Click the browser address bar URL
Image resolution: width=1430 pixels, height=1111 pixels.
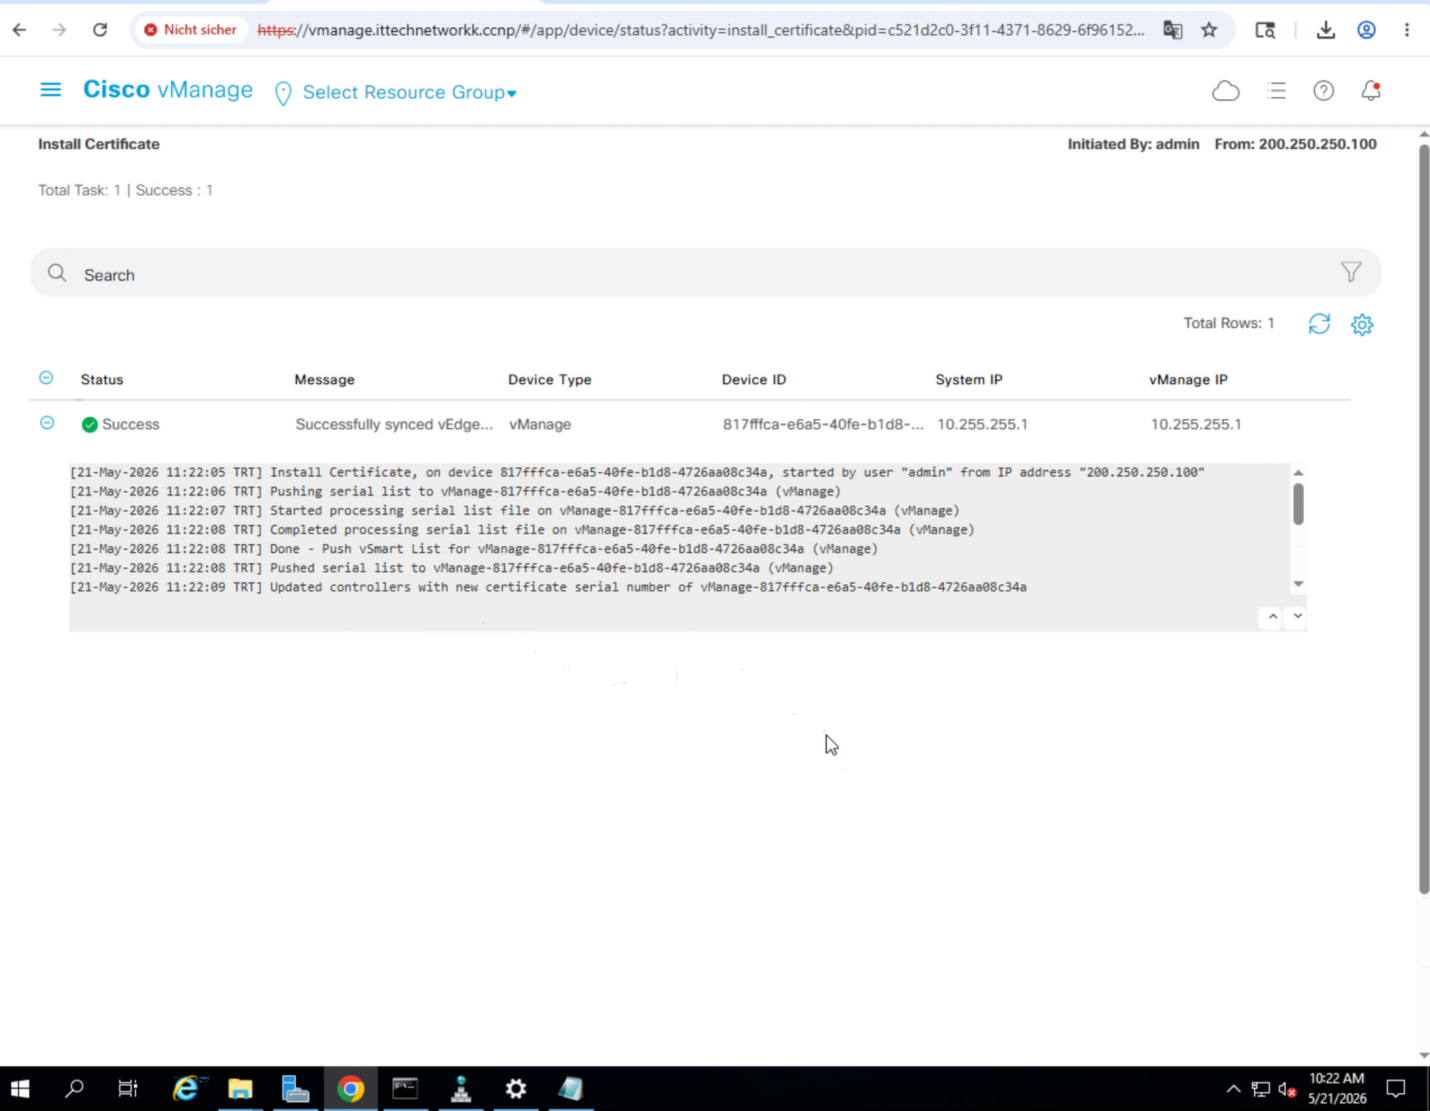point(700,30)
